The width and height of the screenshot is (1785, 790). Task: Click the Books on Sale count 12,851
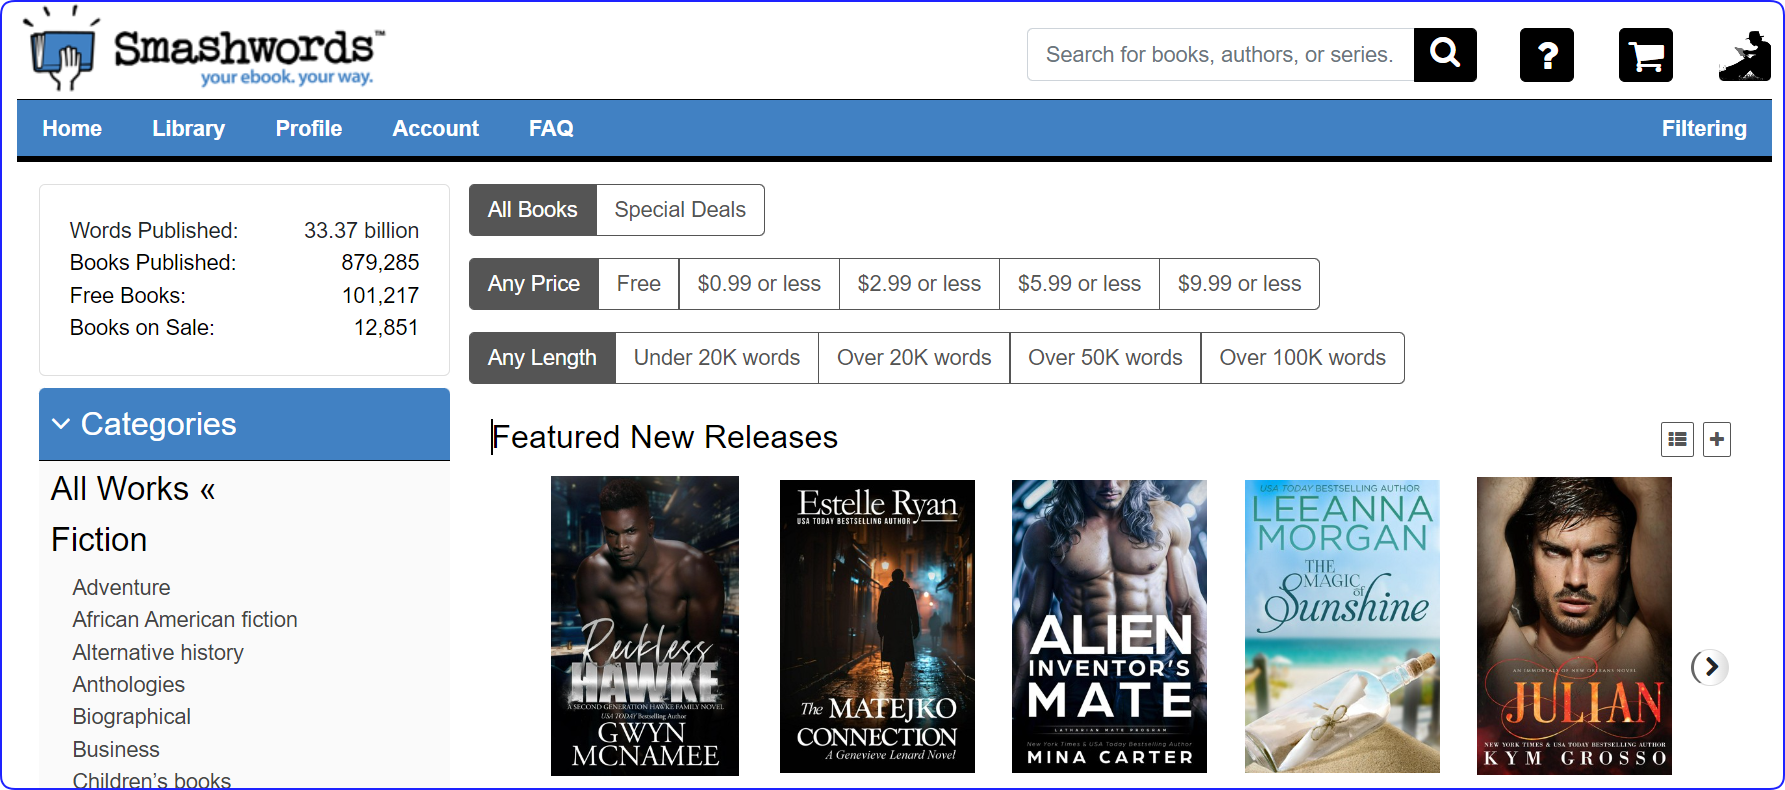tap(386, 328)
